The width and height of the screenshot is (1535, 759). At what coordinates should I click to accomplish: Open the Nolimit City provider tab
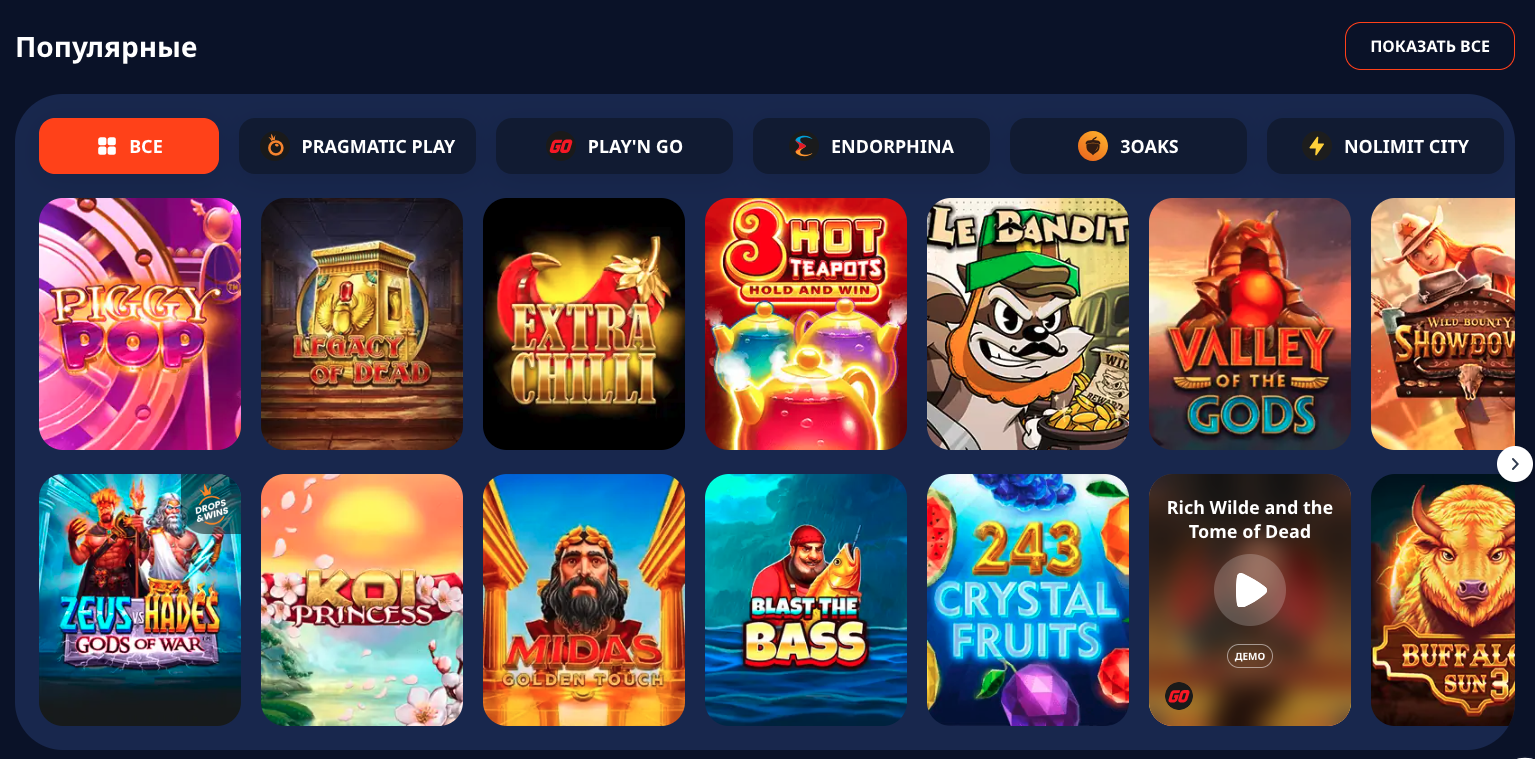pyautogui.click(x=1385, y=146)
